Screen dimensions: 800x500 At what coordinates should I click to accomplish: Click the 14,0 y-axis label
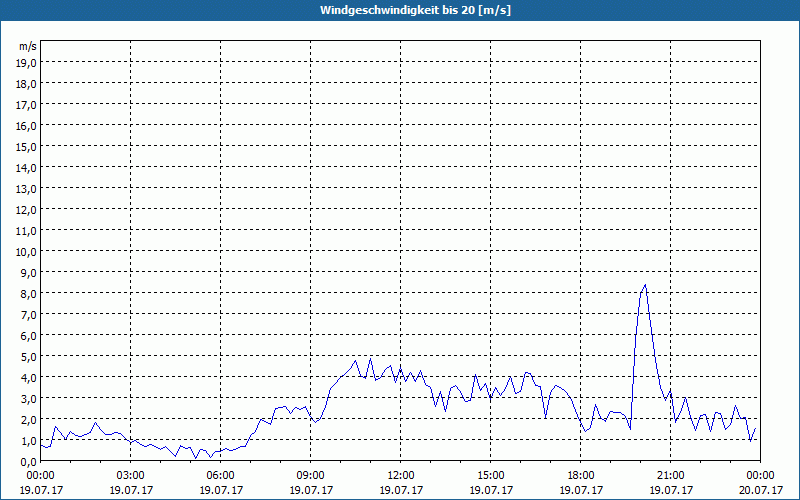click(28, 167)
